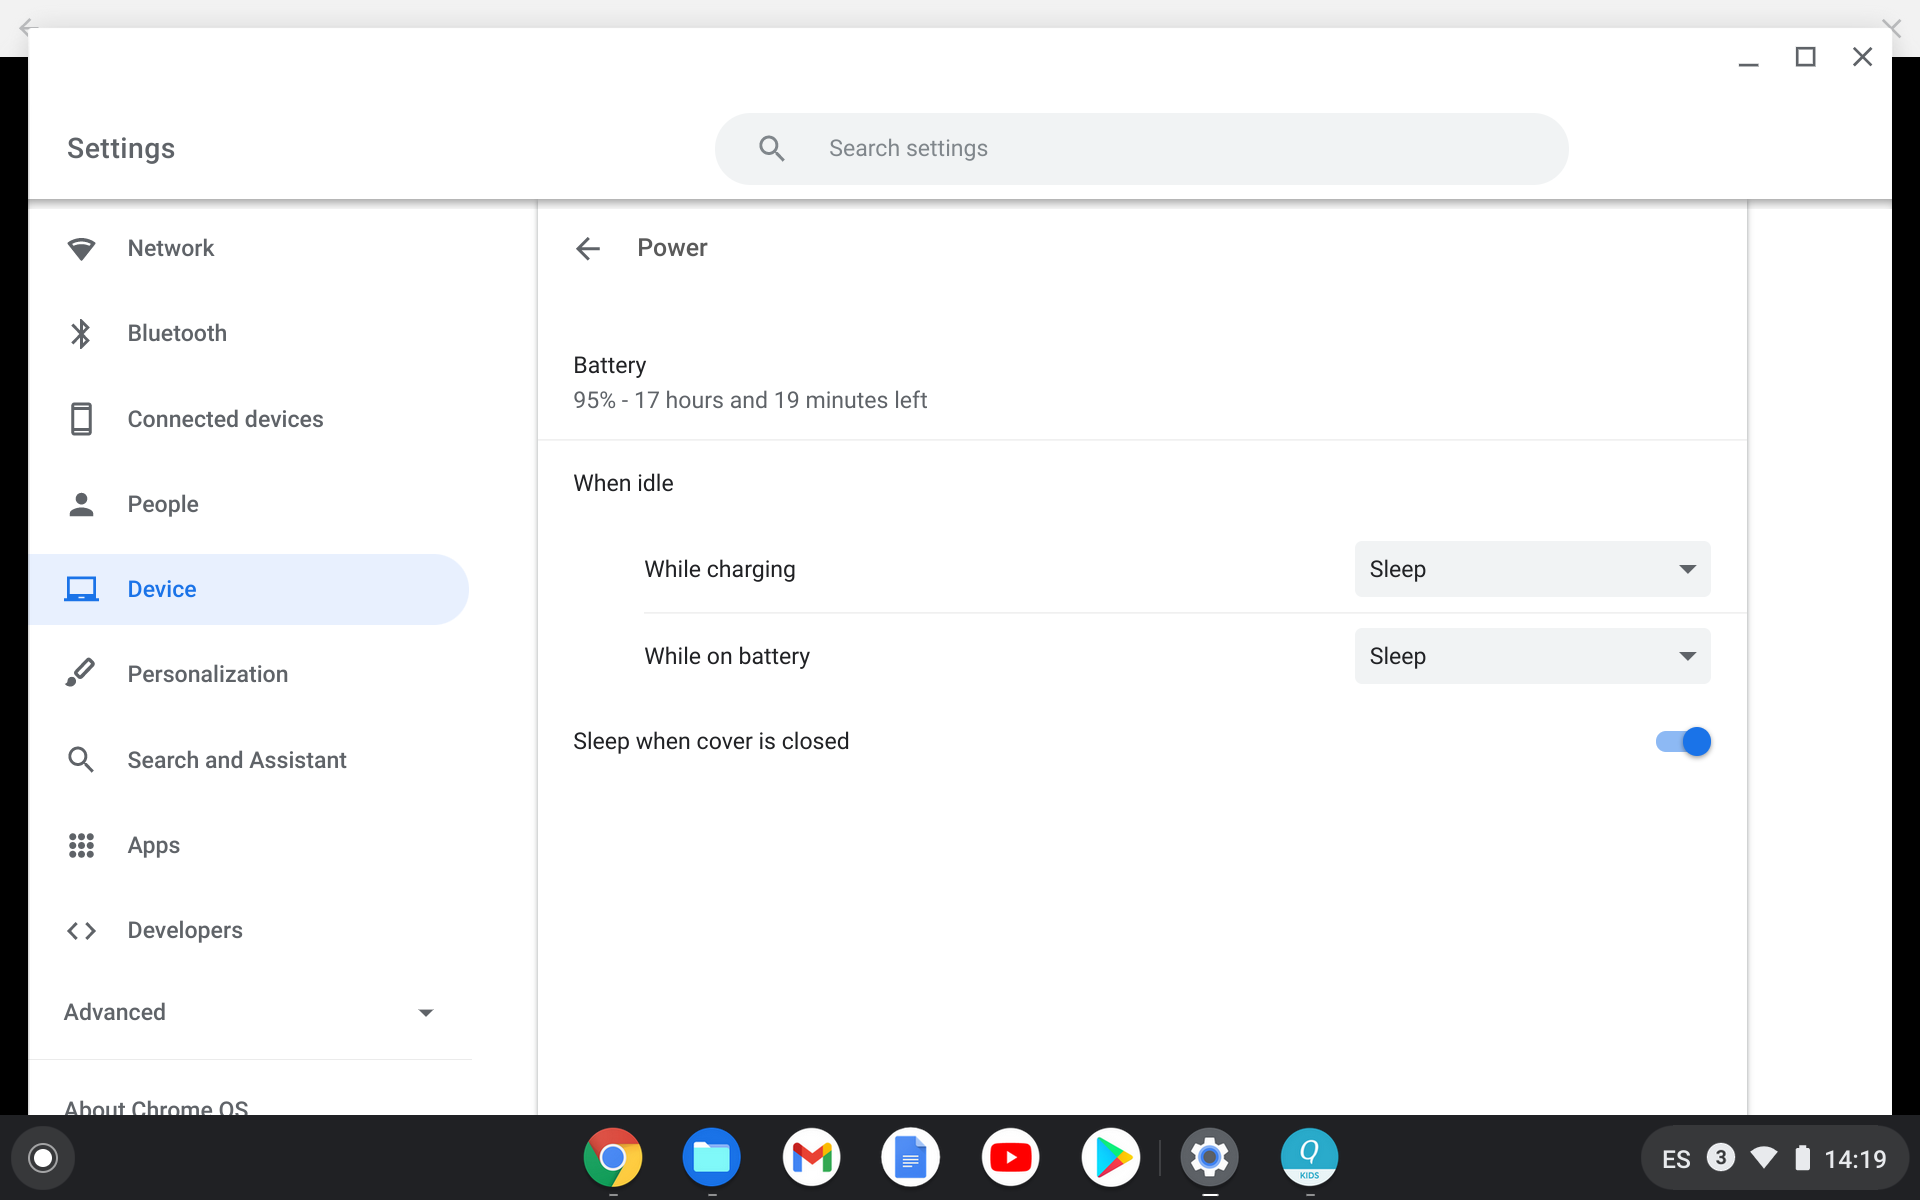Open the While charging idle dropdown
This screenshot has width=1920, height=1200.
point(1532,569)
